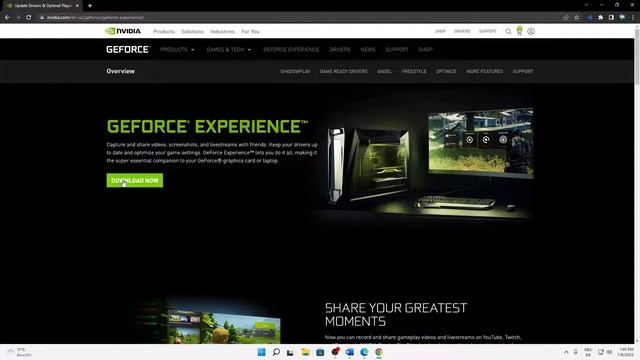Click the NVIDIA logo in the header

[x=123, y=31]
